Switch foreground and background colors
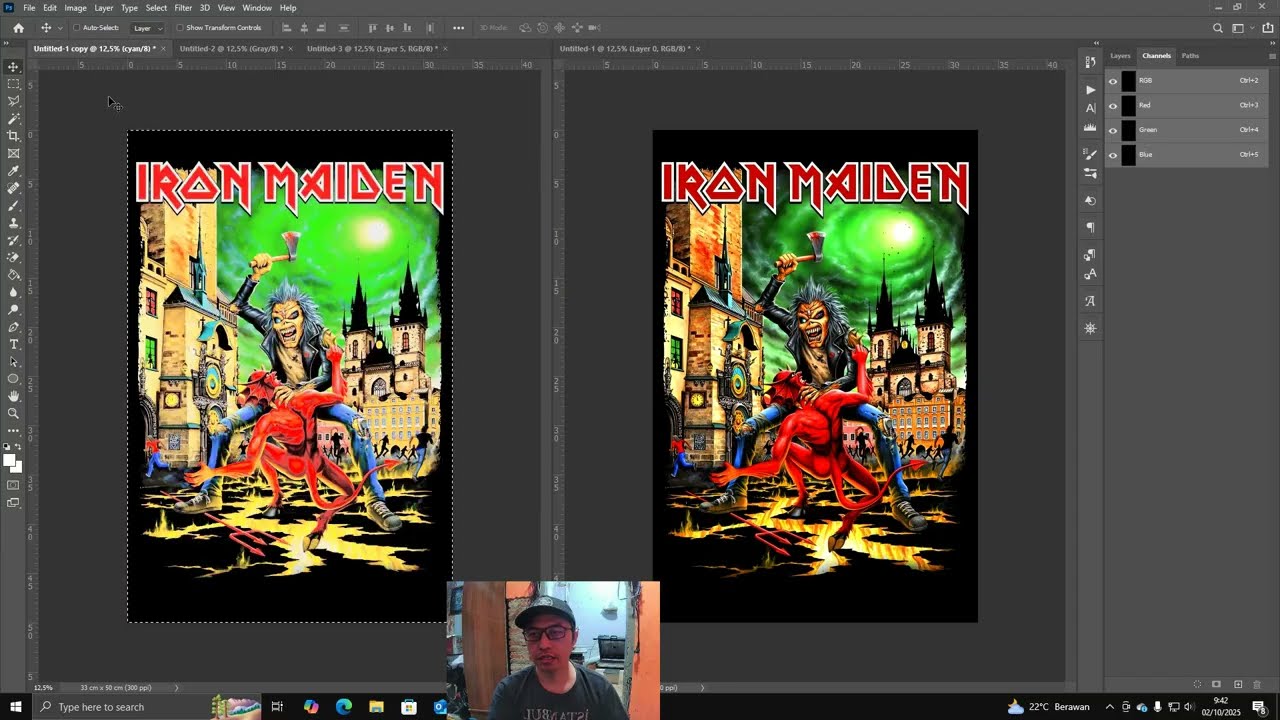Image resolution: width=1280 pixels, height=720 pixels. pos(19,448)
